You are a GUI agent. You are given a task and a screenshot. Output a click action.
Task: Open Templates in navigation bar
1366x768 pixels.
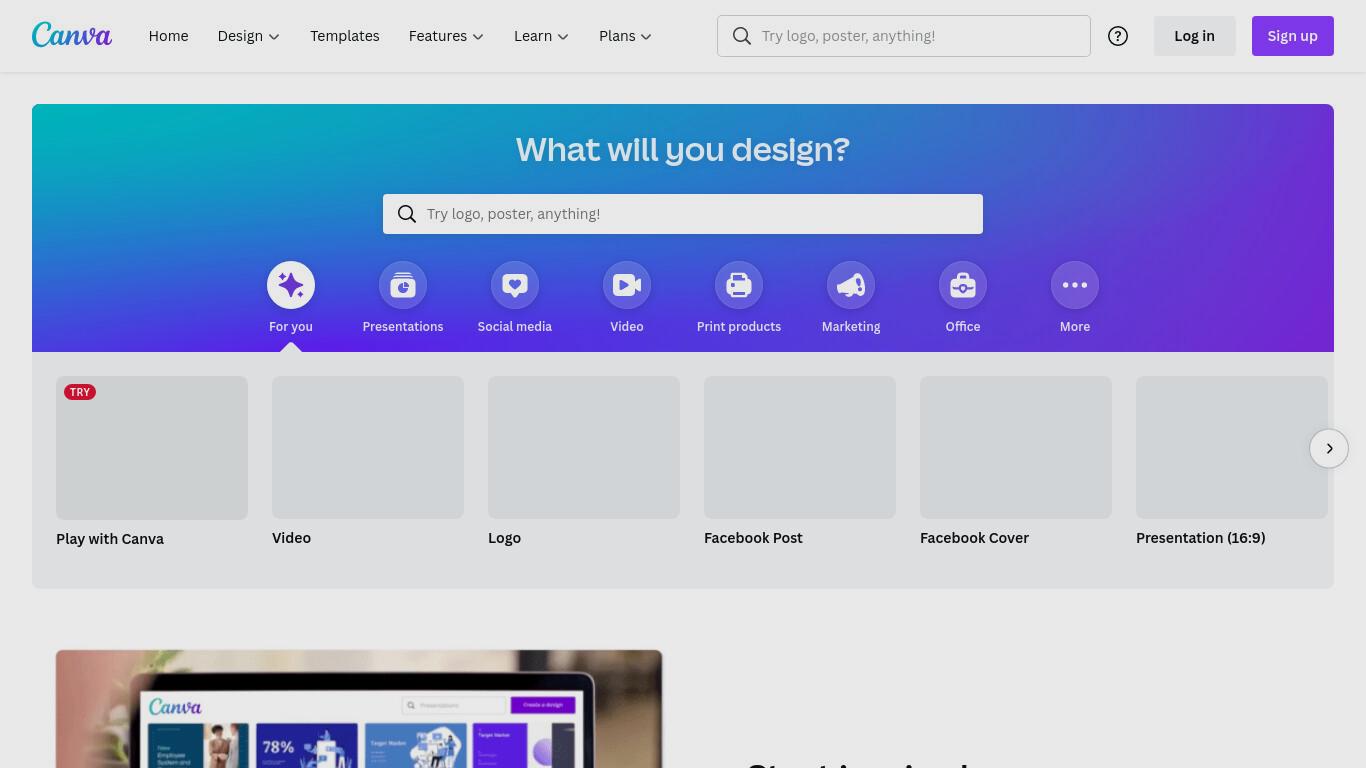[344, 36]
